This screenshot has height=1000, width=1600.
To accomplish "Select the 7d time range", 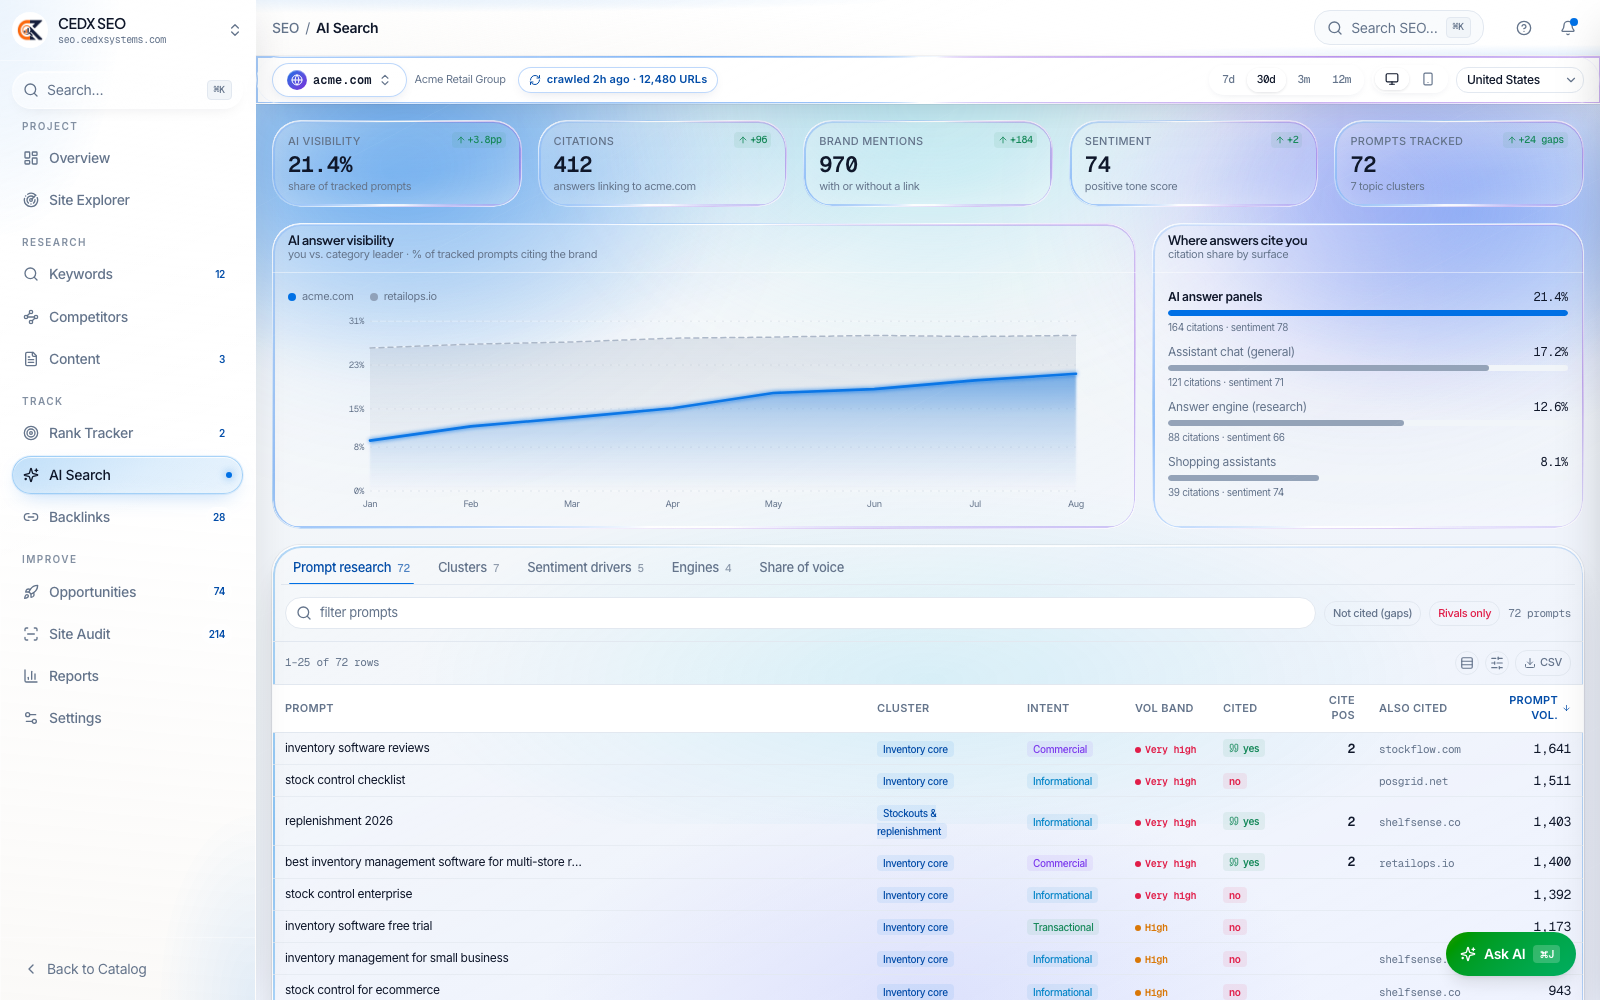I will click(1228, 79).
